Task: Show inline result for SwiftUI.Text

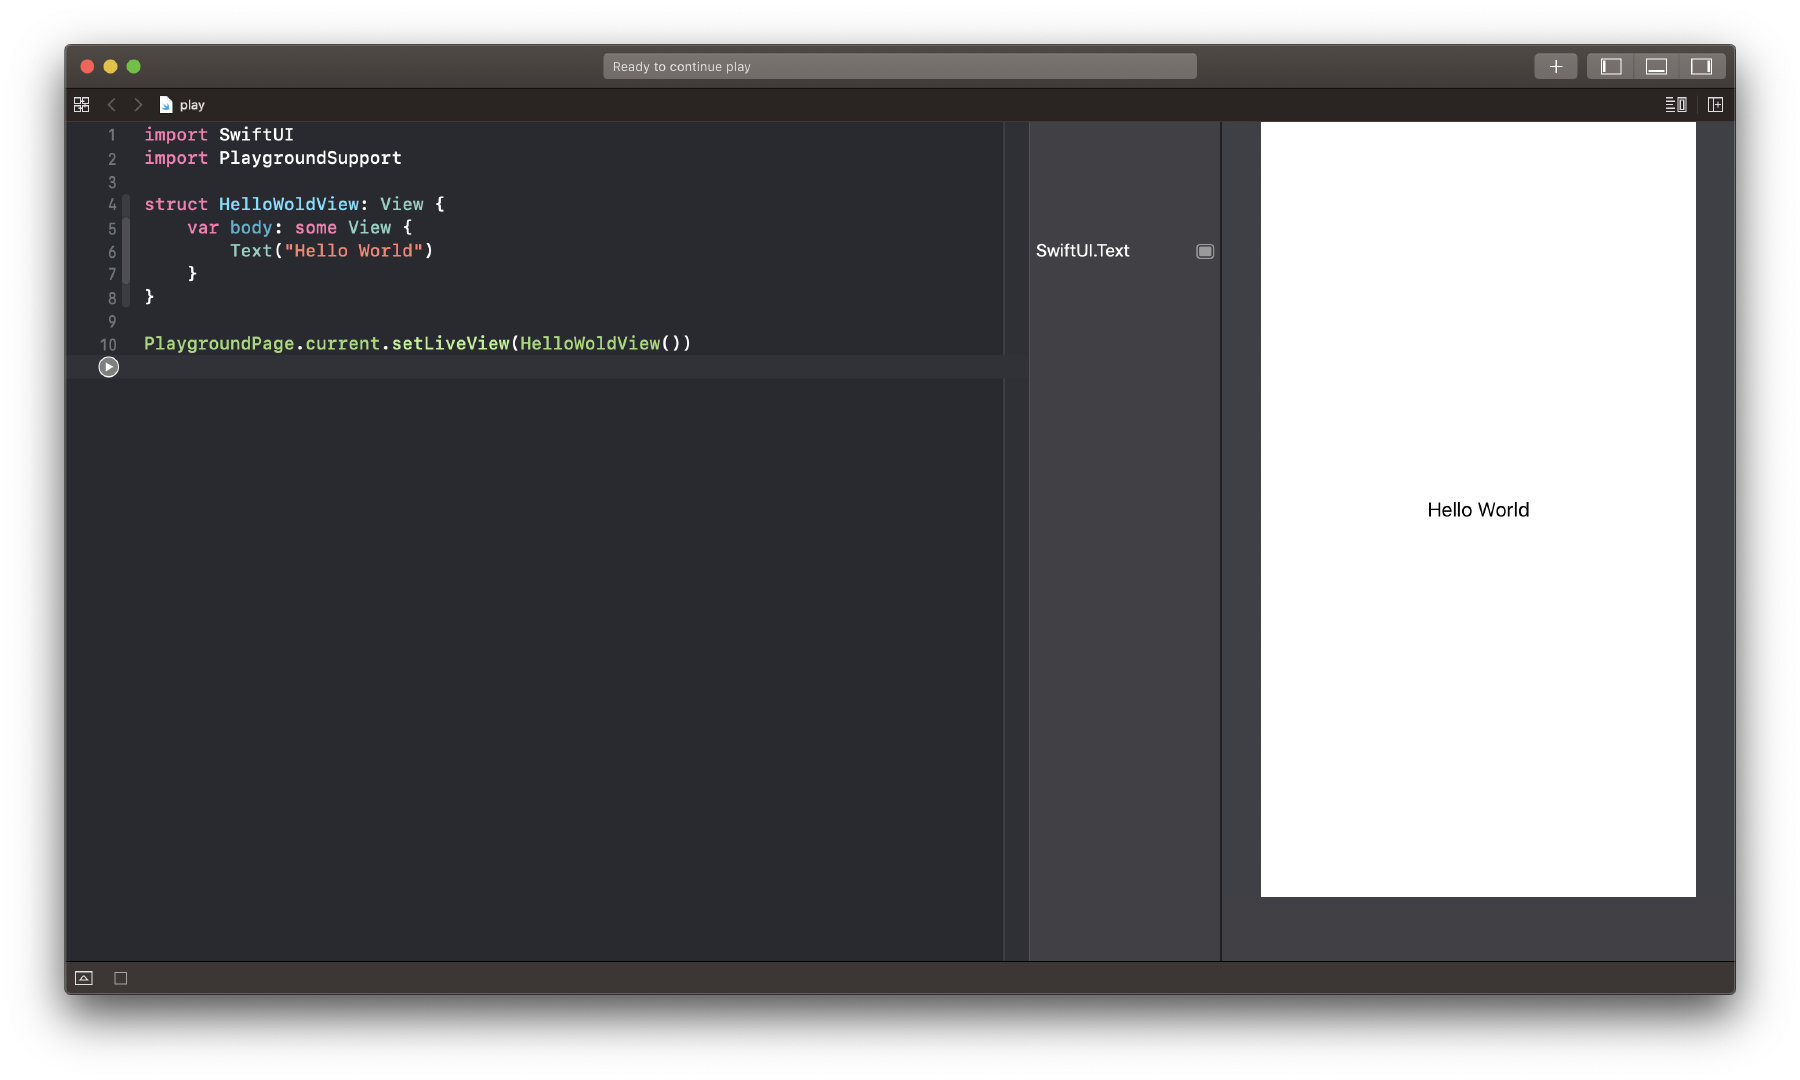Action: pyautogui.click(x=1205, y=251)
